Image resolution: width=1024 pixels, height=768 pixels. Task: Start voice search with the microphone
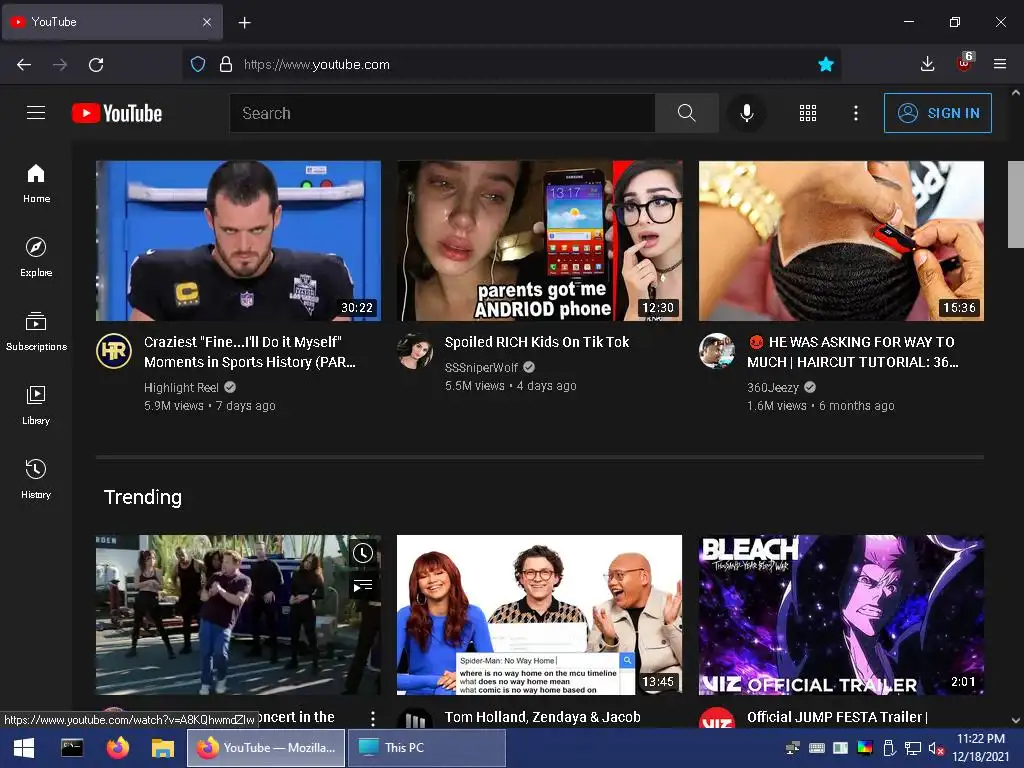(746, 113)
